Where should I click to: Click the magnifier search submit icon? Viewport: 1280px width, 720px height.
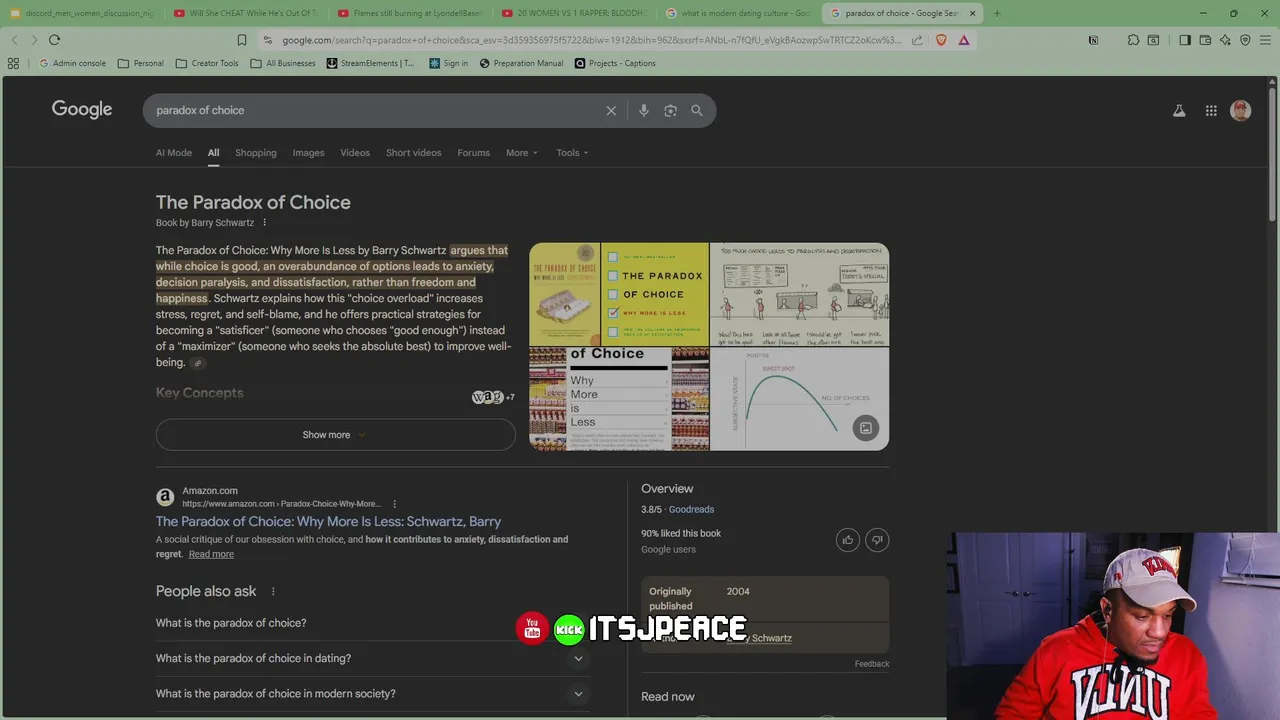697,111
